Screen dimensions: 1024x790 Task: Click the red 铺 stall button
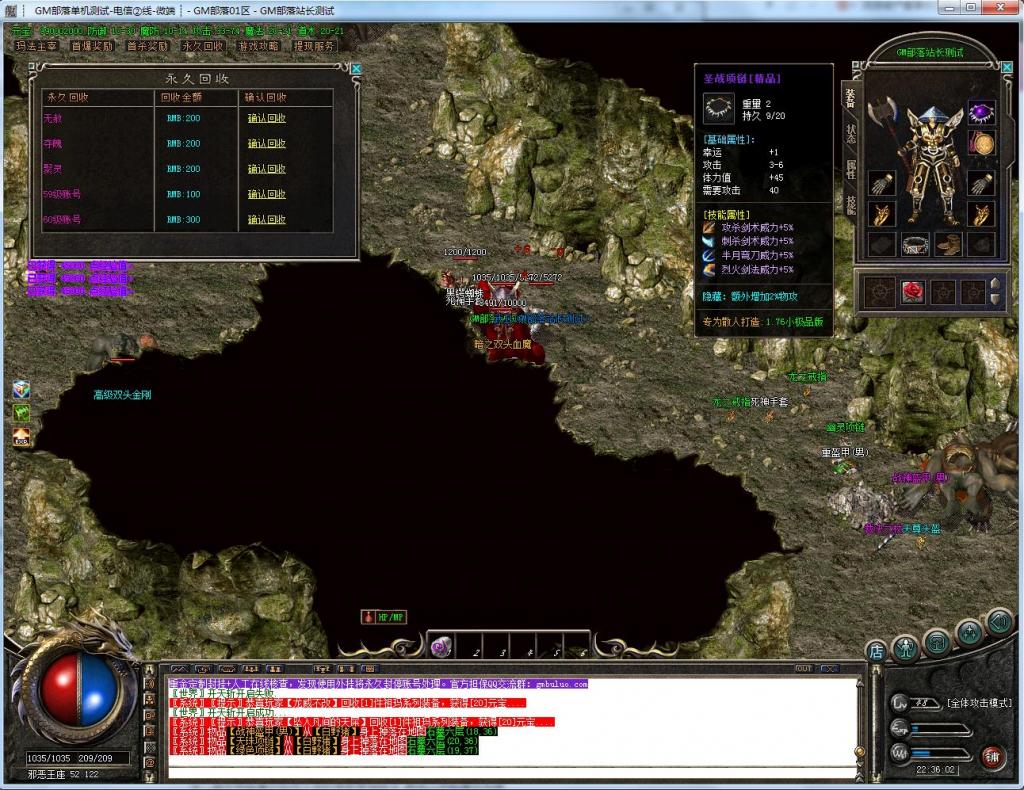click(x=993, y=757)
